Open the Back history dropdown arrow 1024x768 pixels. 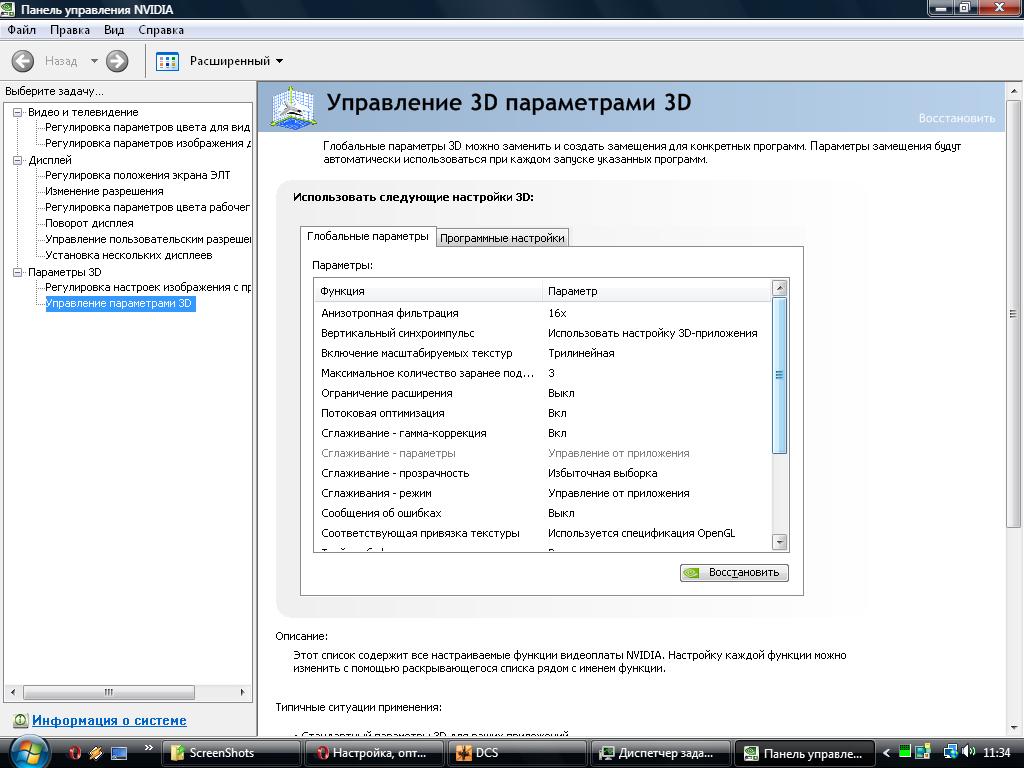94,61
